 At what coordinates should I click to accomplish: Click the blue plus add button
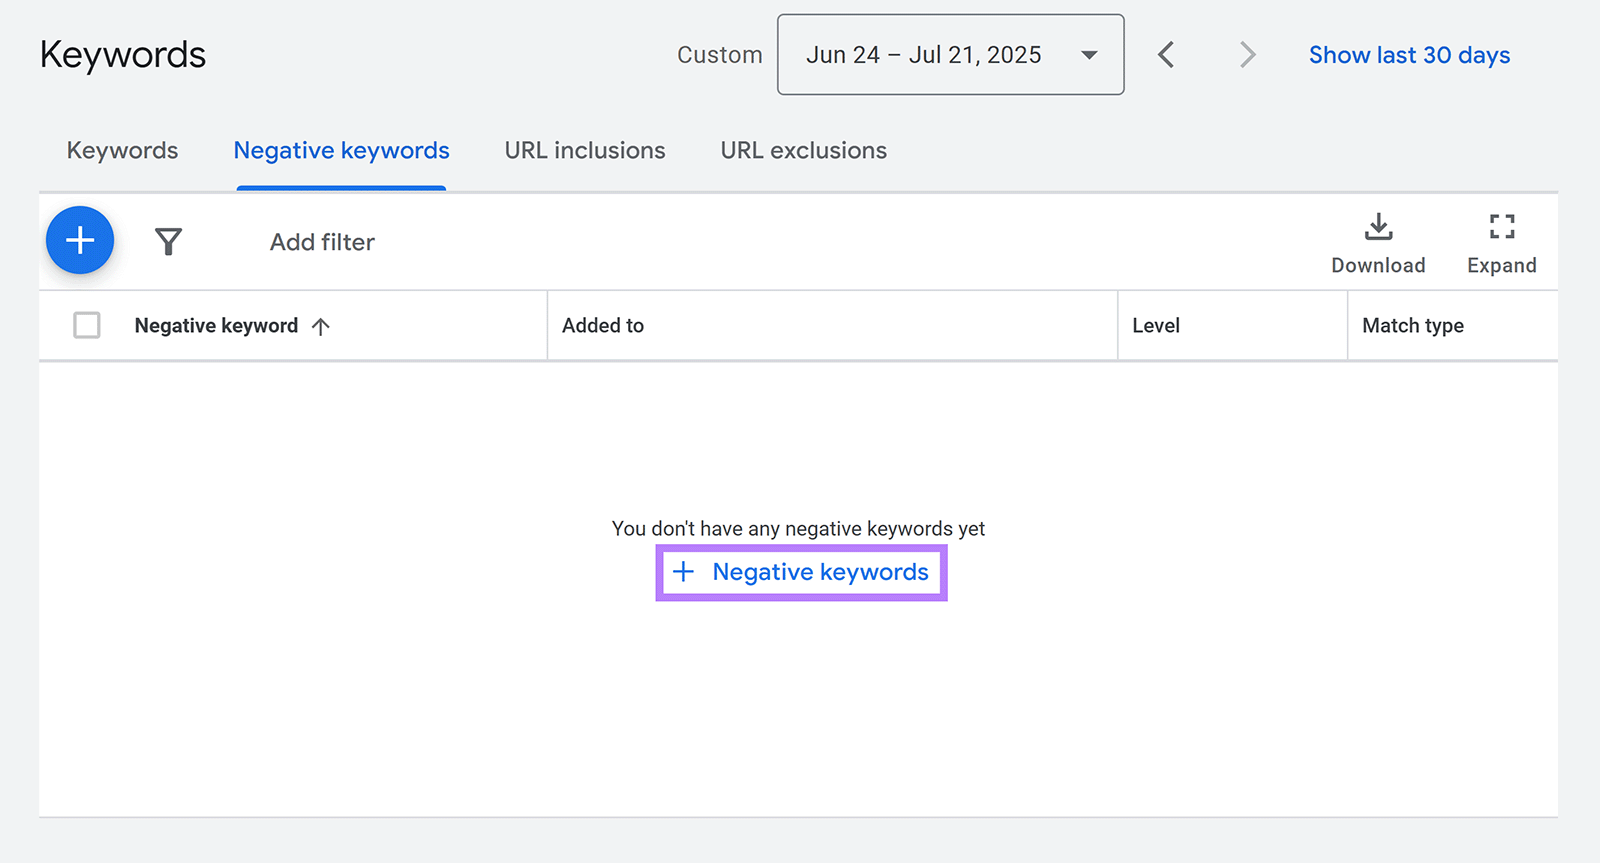80,240
